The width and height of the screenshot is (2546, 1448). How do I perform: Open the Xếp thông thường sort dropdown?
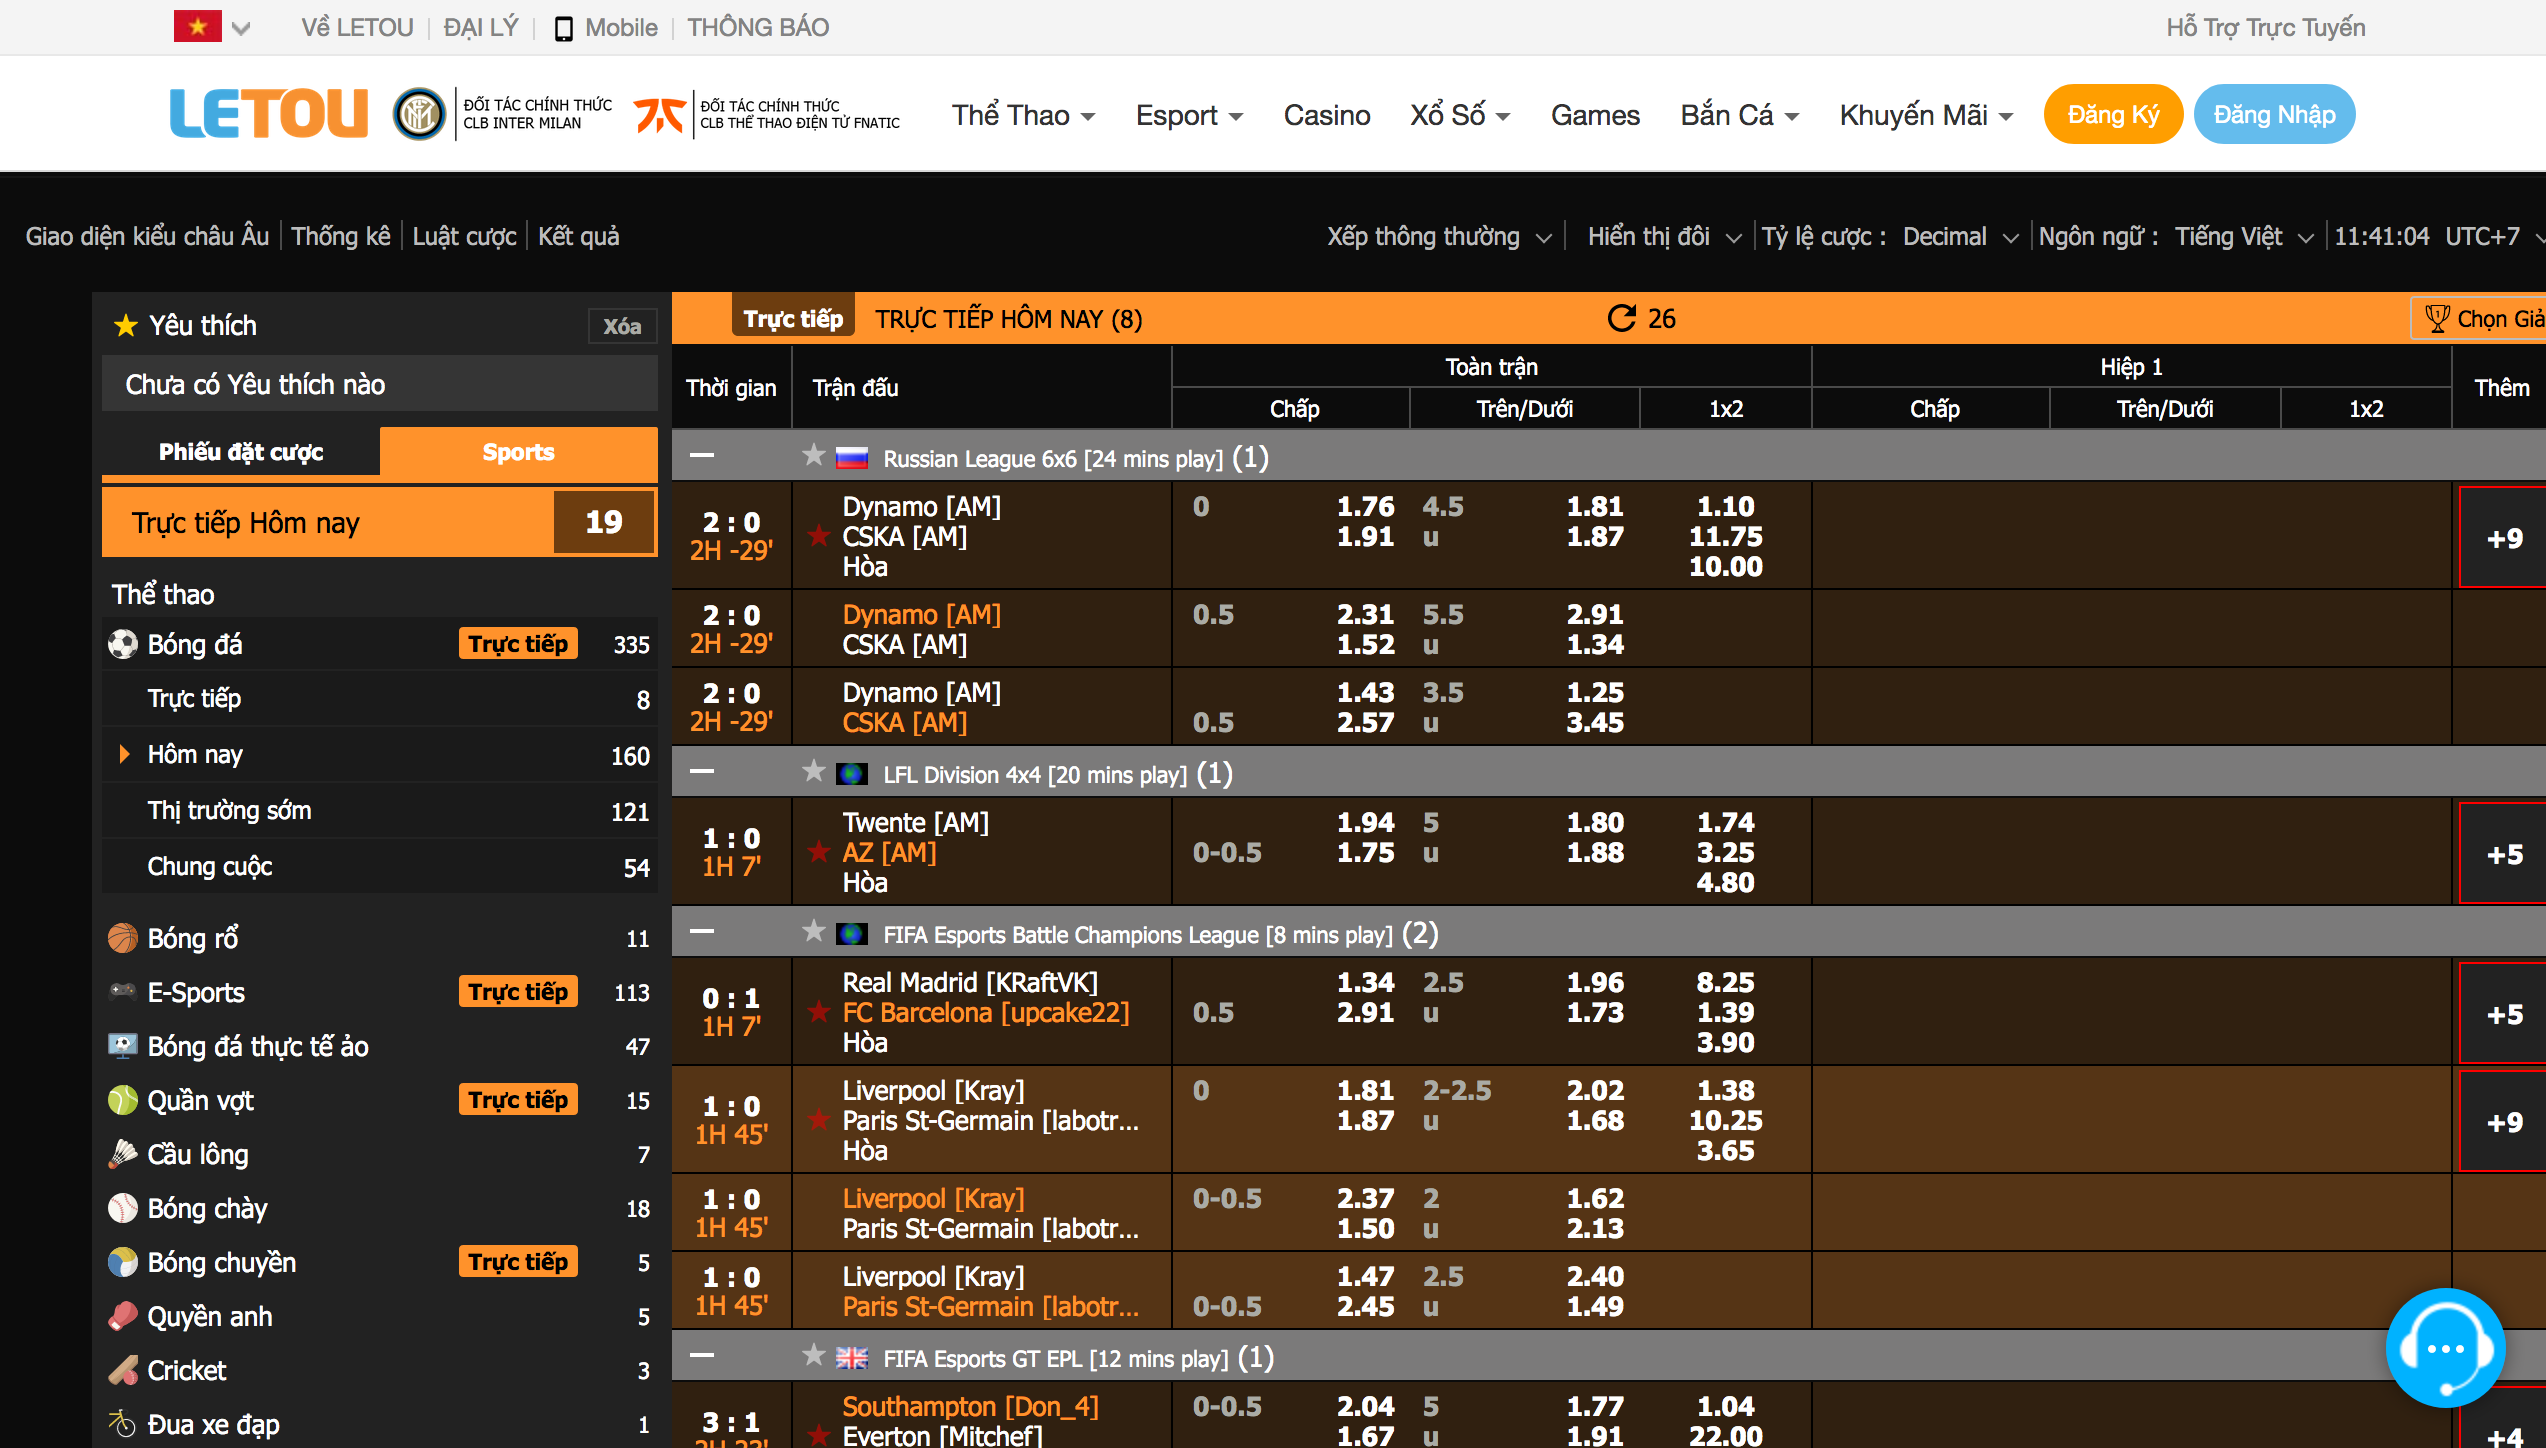[1439, 237]
